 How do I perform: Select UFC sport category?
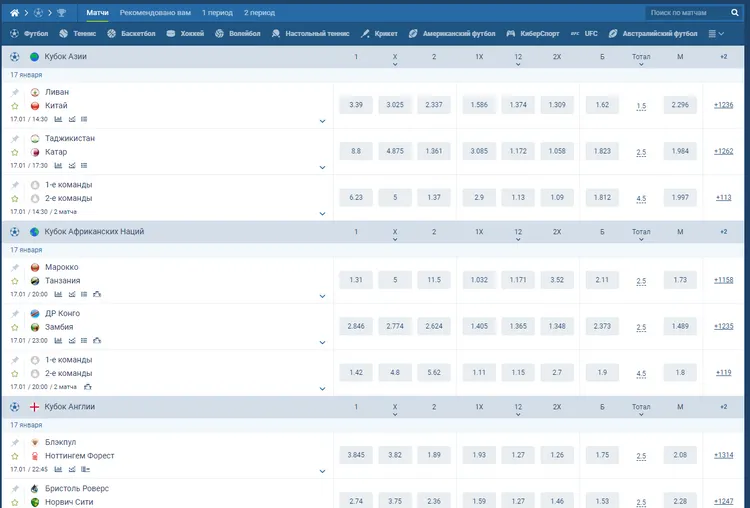click(x=584, y=33)
